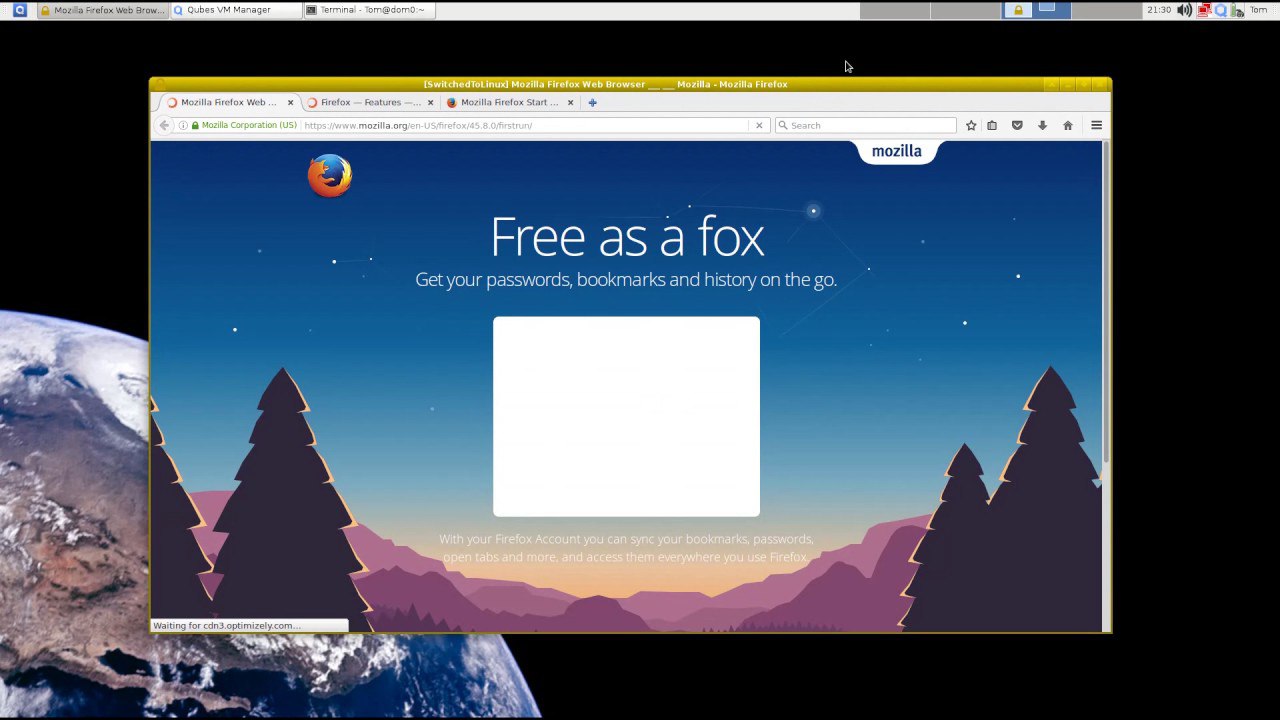Open the 'Tom' user menu in panel

pyautogui.click(x=1258, y=10)
